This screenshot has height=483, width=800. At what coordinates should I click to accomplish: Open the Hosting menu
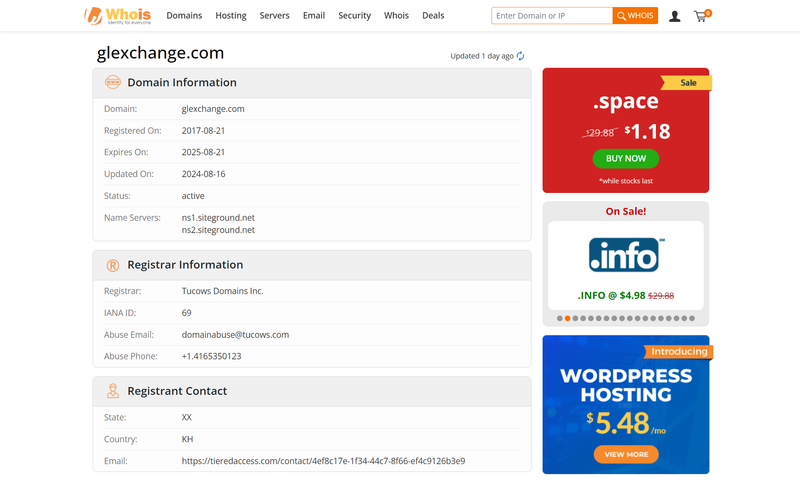(231, 16)
